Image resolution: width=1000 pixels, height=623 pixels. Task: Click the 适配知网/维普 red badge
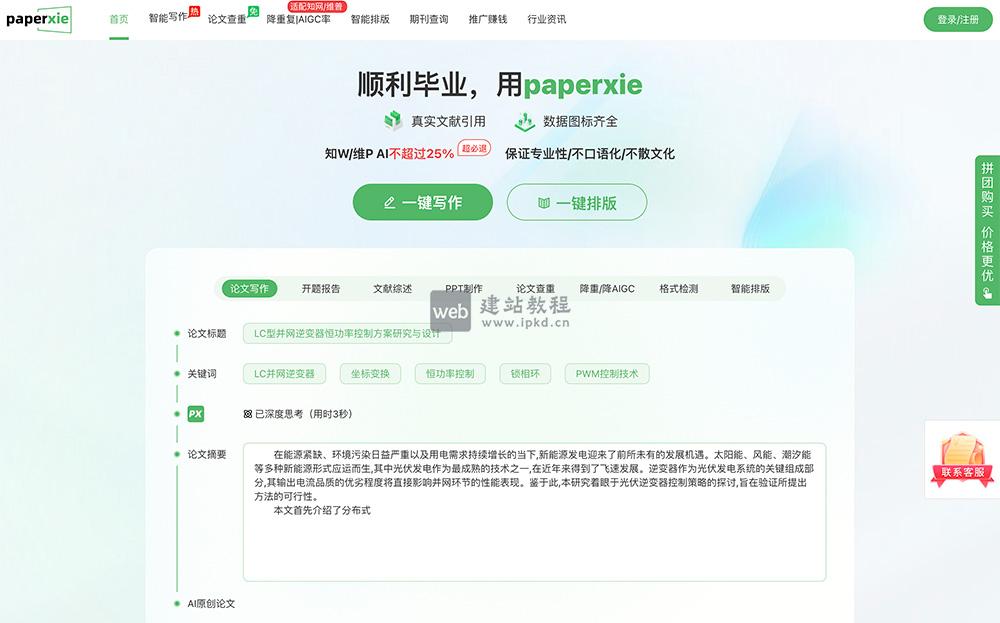317,6
